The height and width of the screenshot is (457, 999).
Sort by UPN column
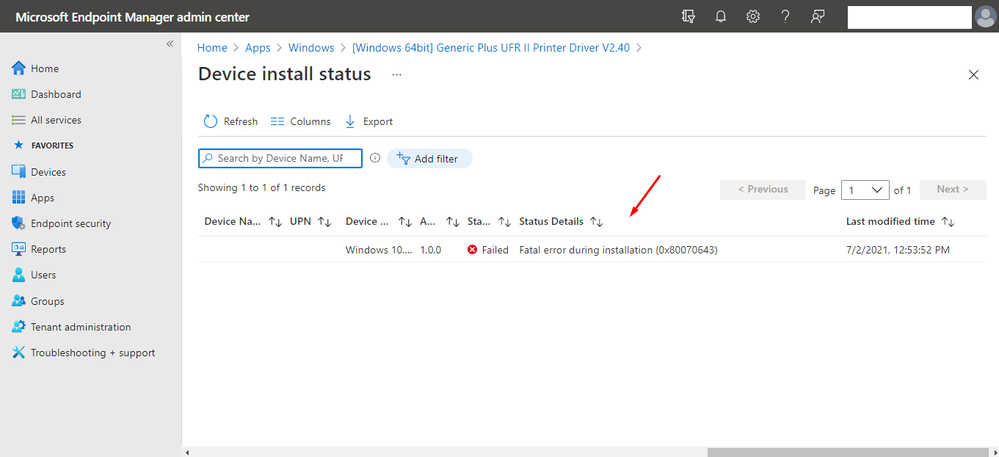(x=311, y=222)
